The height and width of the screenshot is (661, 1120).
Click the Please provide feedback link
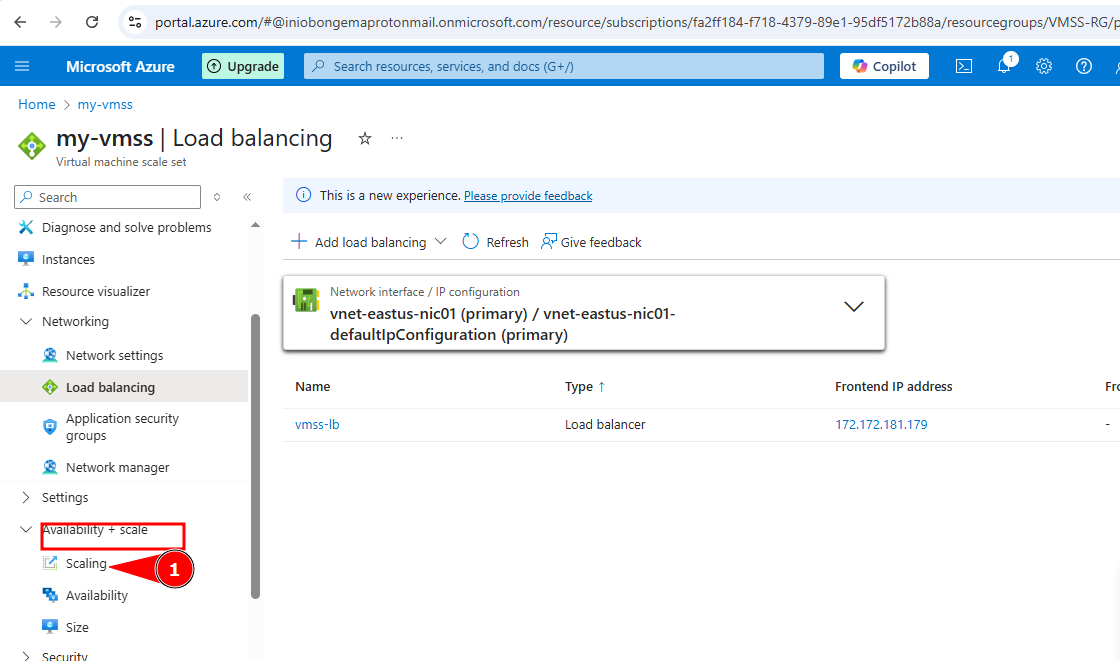pyautogui.click(x=528, y=196)
